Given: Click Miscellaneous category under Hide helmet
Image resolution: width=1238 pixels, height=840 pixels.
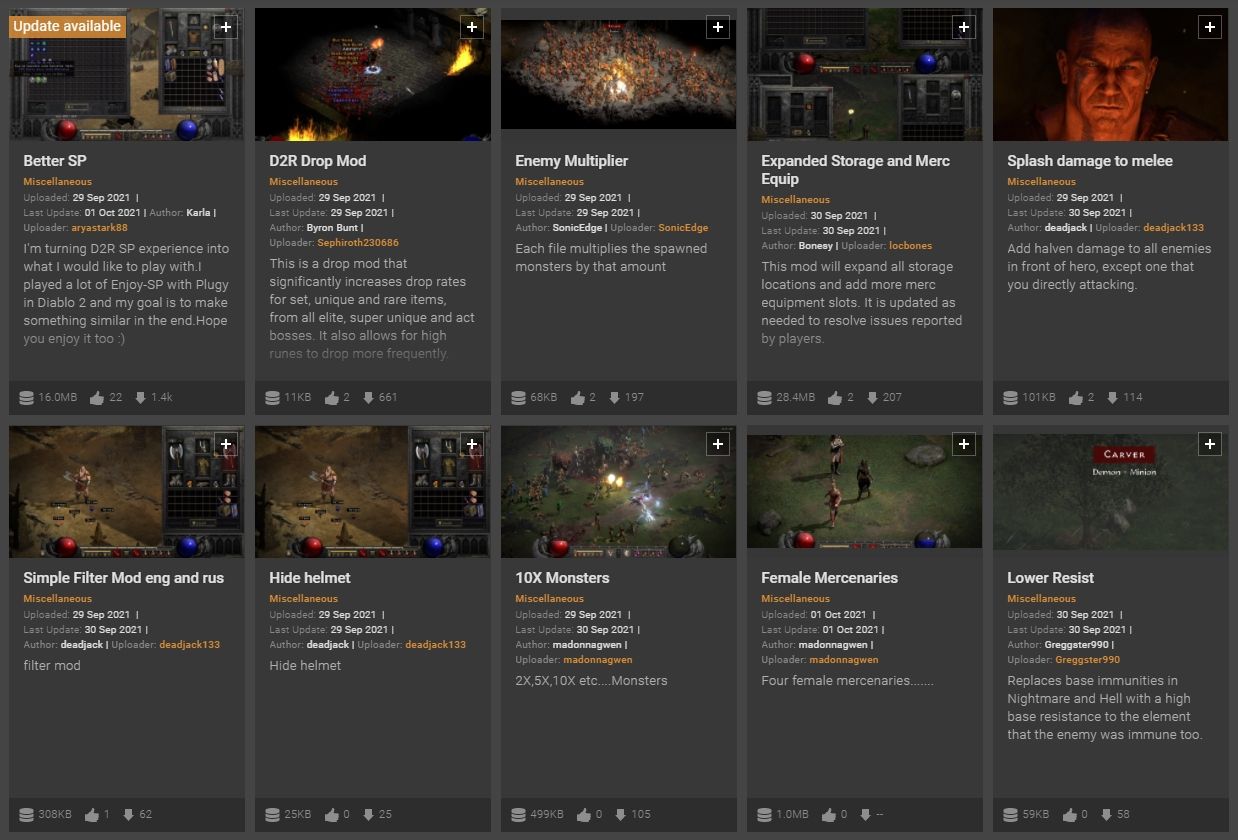Looking at the screenshot, I should click(x=304, y=599).
